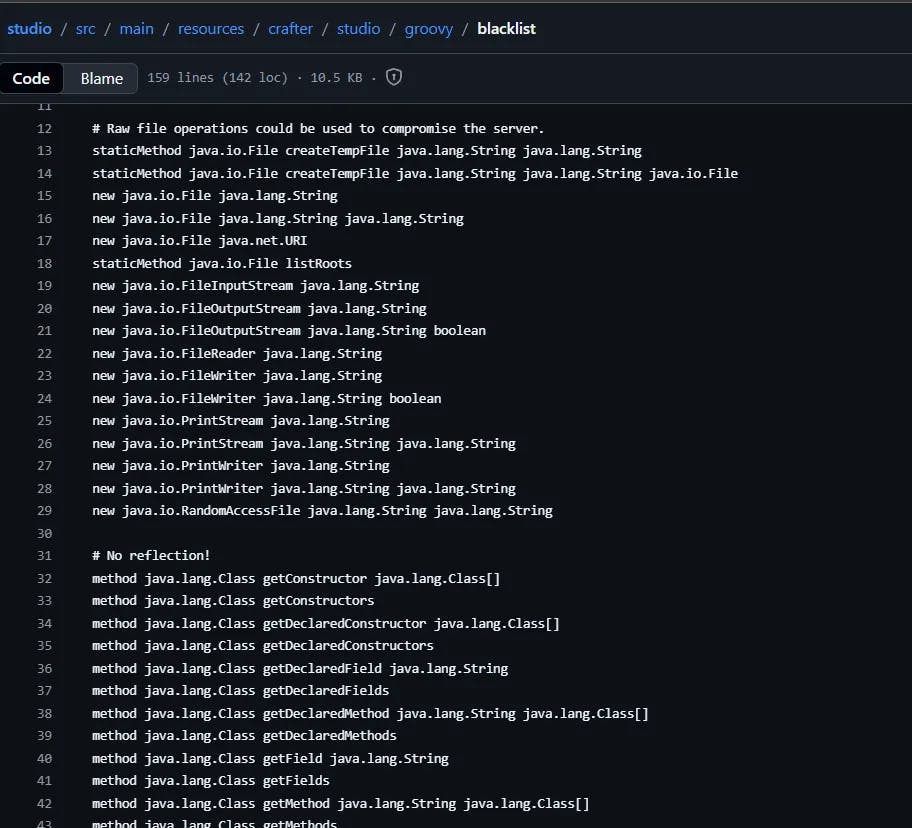Navigate to the main folder breadcrumb

(137, 29)
